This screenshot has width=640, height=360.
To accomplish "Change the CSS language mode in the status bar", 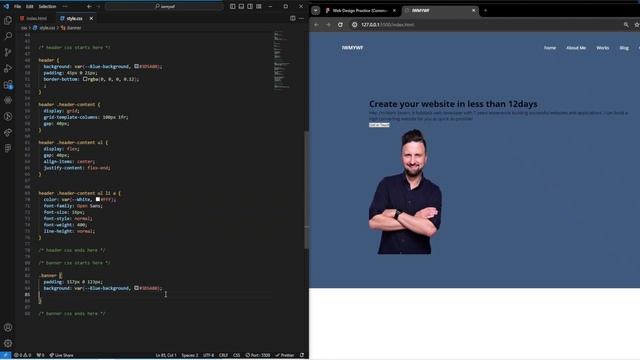I will (x=237, y=355).
